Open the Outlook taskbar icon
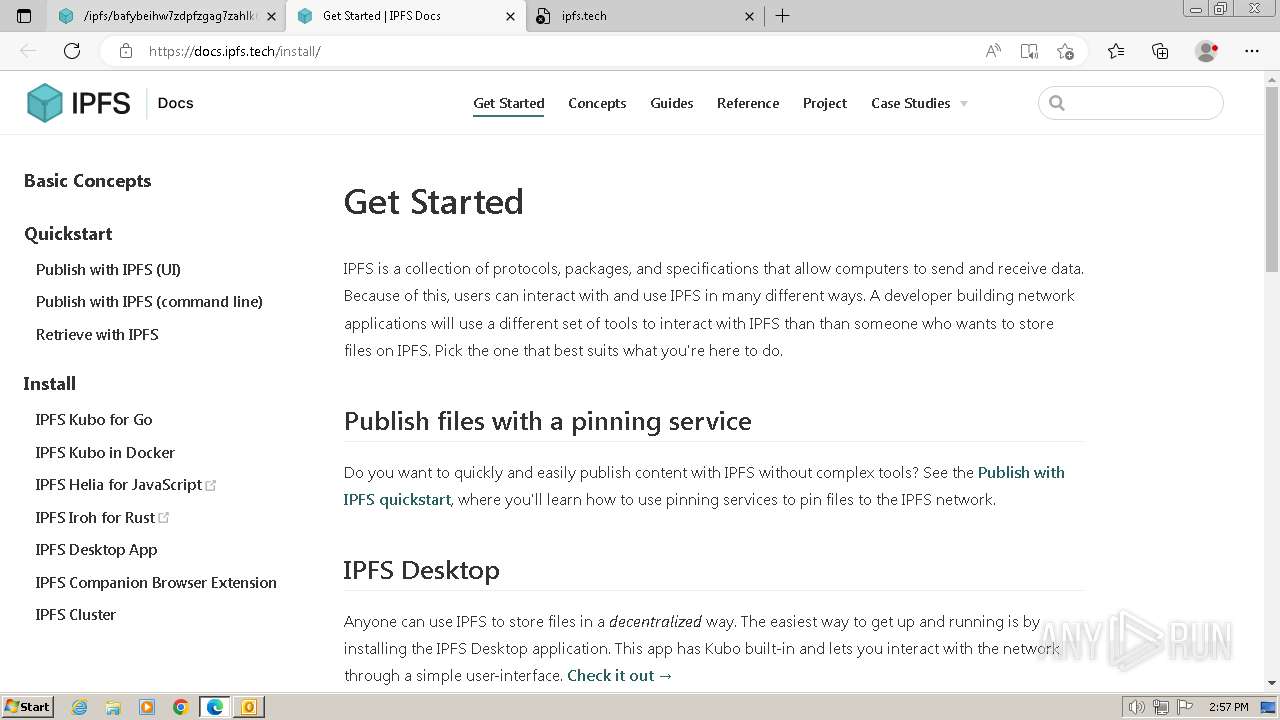Viewport: 1280px width, 720px height. [x=249, y=707]
